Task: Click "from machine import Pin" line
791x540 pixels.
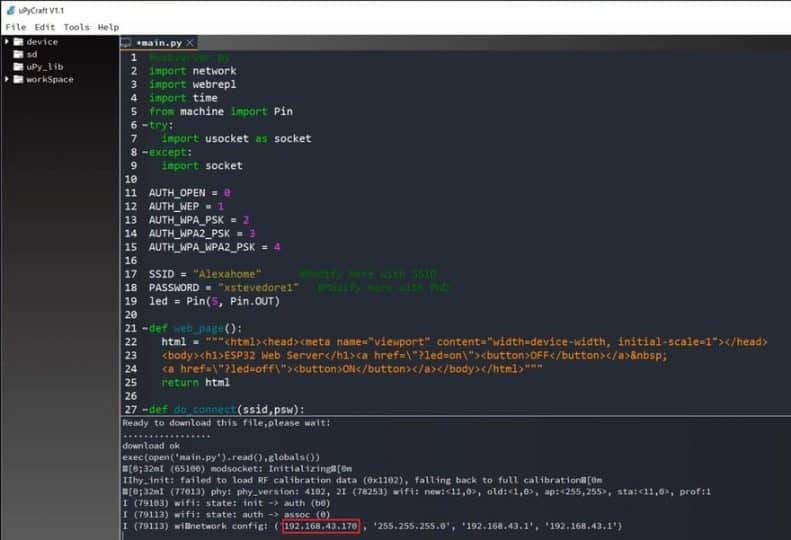Action: pos(220,112)
